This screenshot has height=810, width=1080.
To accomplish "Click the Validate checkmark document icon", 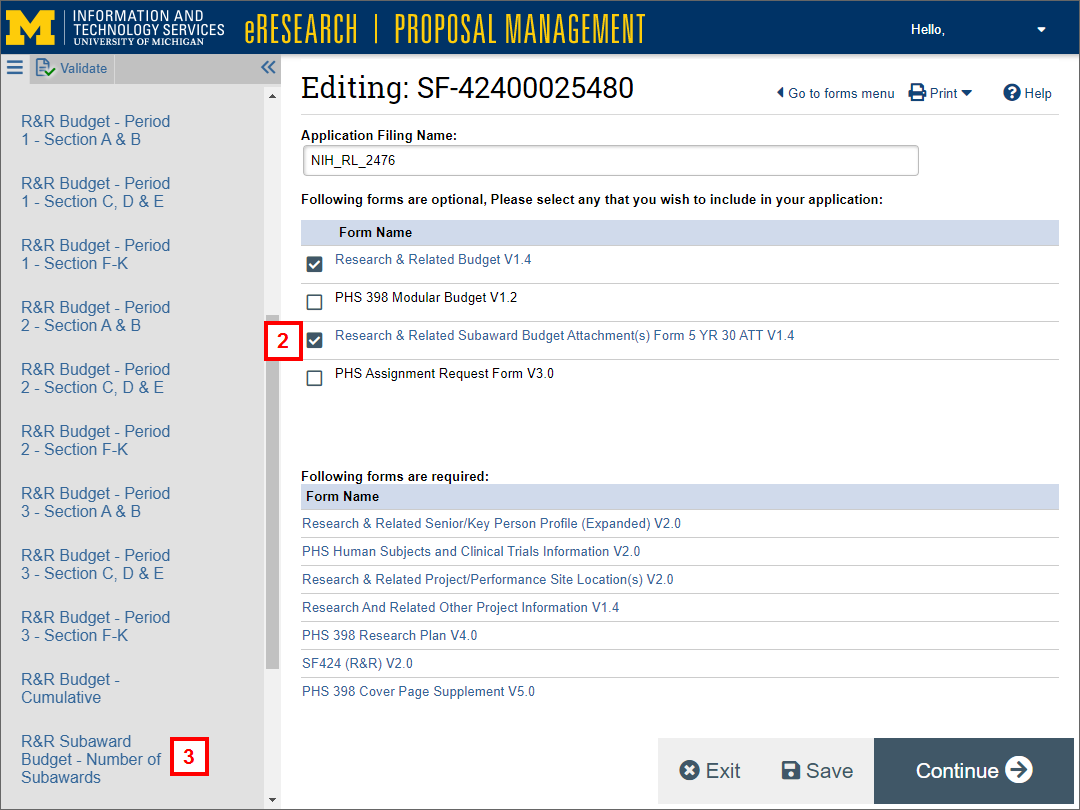I will tap(45, 68).
